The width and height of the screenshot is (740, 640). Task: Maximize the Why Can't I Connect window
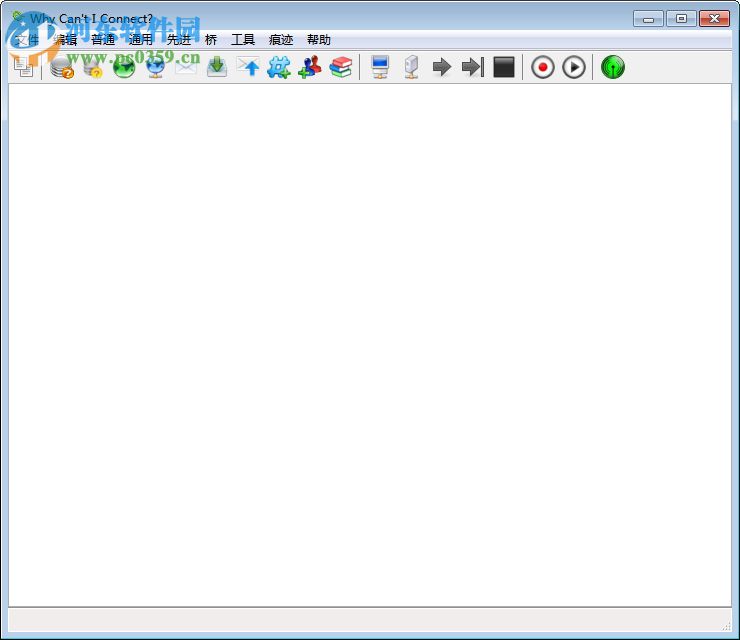coord(681,19)
